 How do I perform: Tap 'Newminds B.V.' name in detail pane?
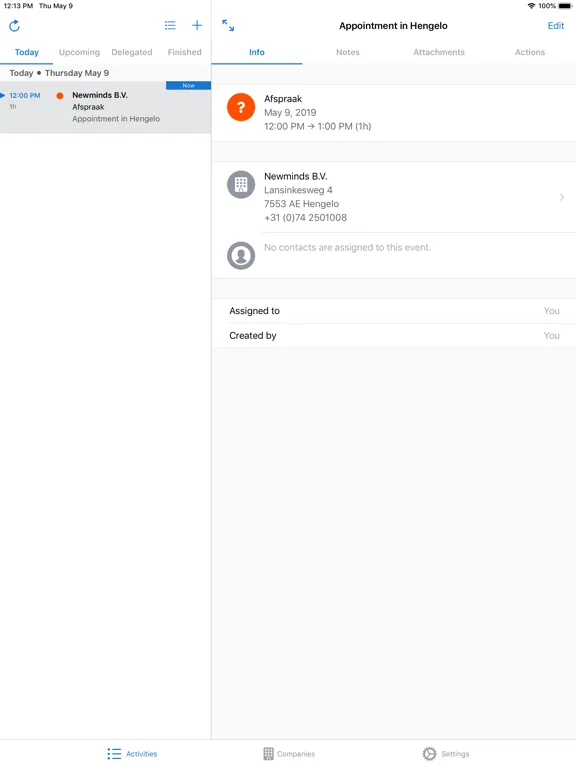pyautogui.click(x=296, y=176)
